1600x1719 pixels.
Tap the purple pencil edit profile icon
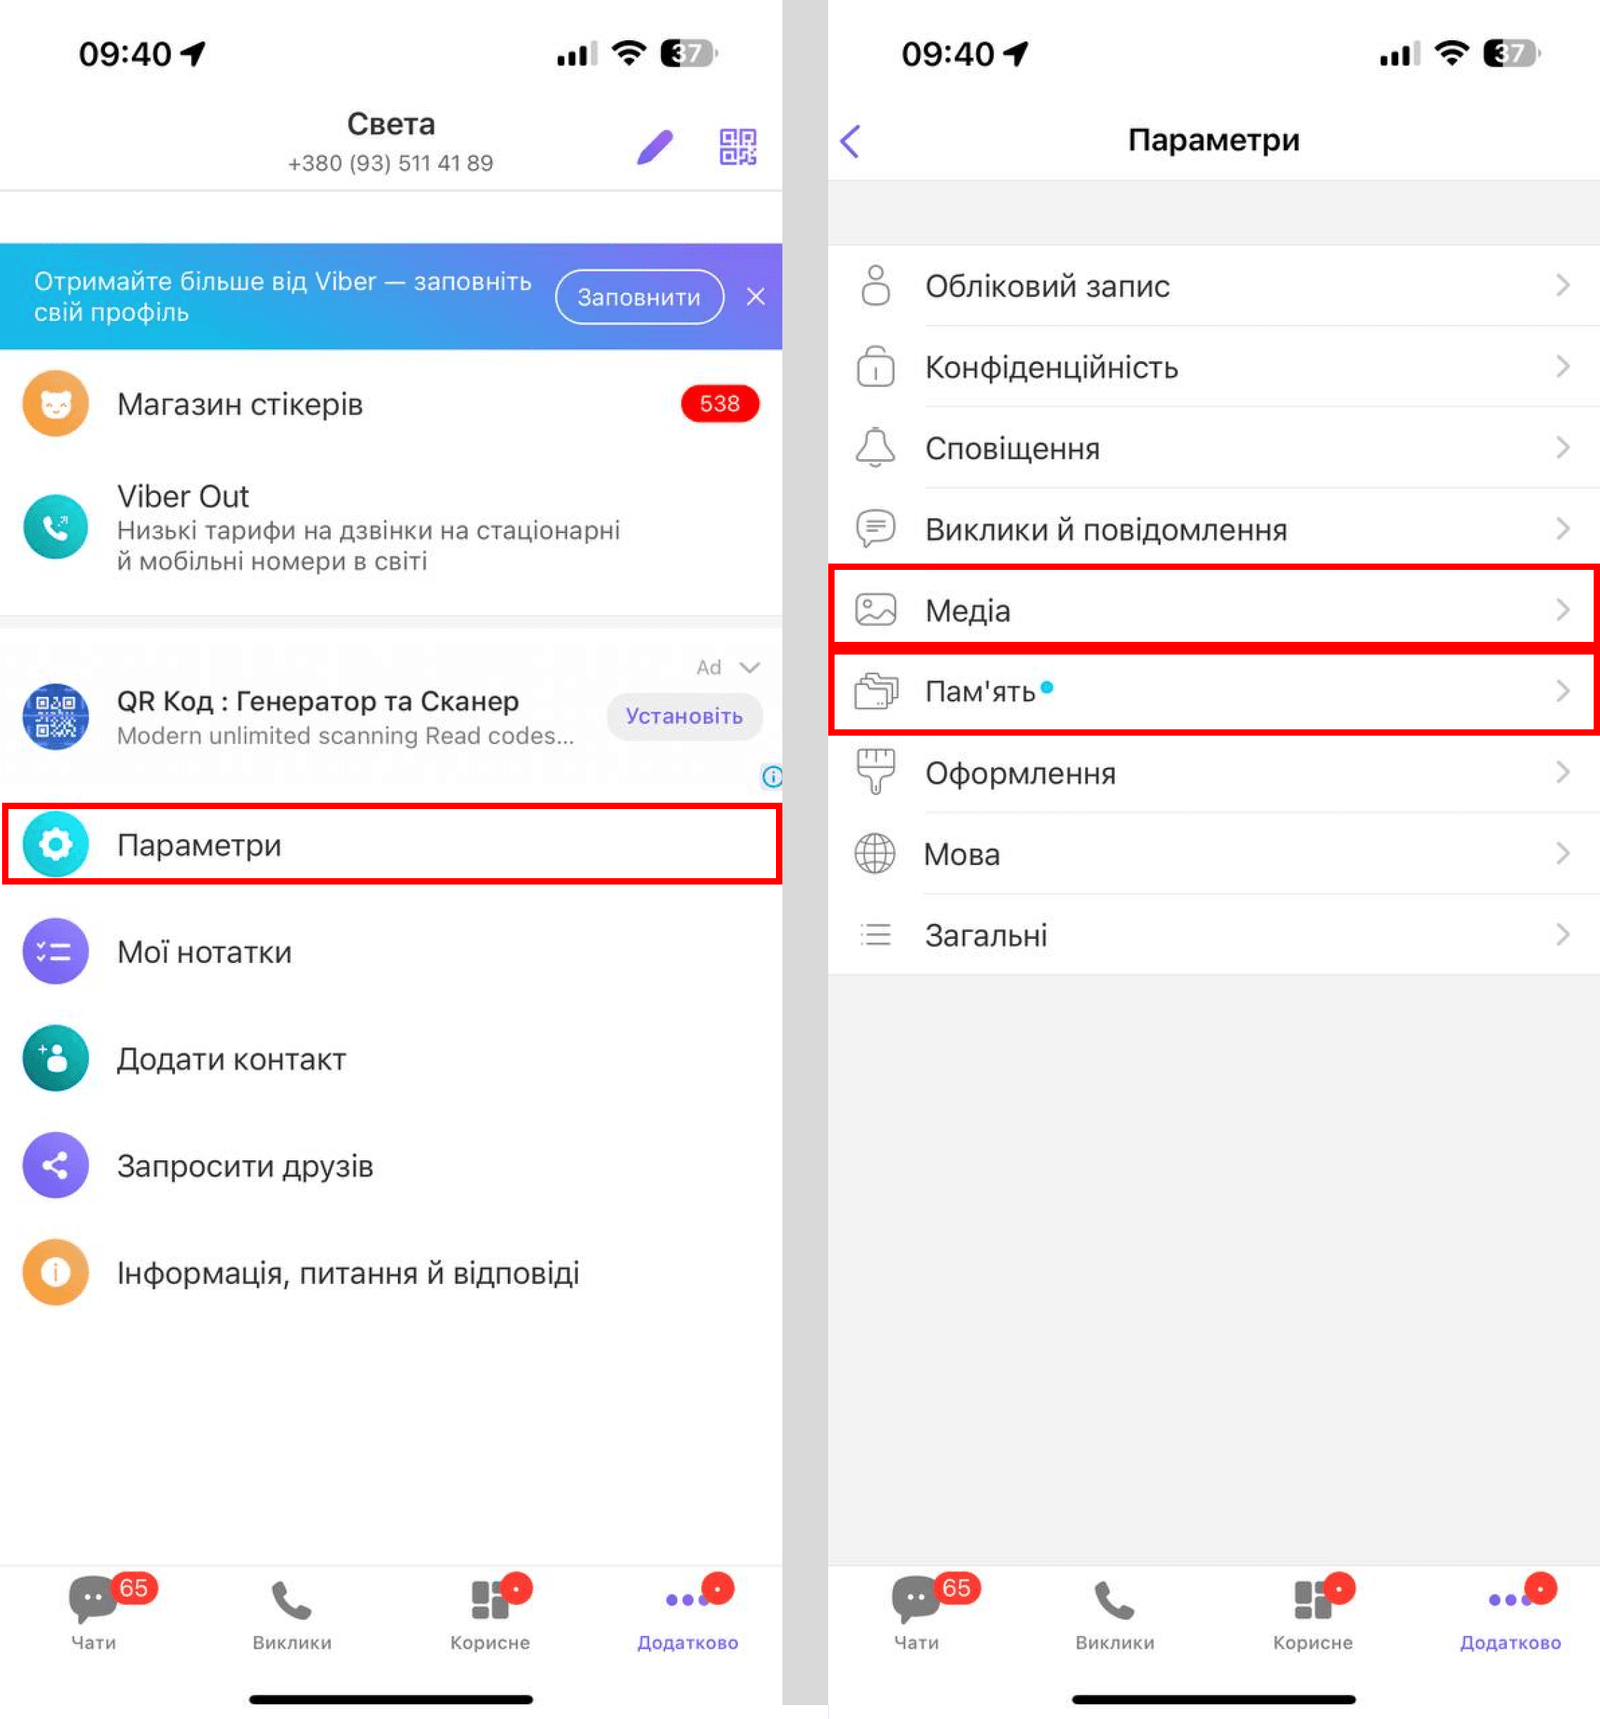pos(655,147)
